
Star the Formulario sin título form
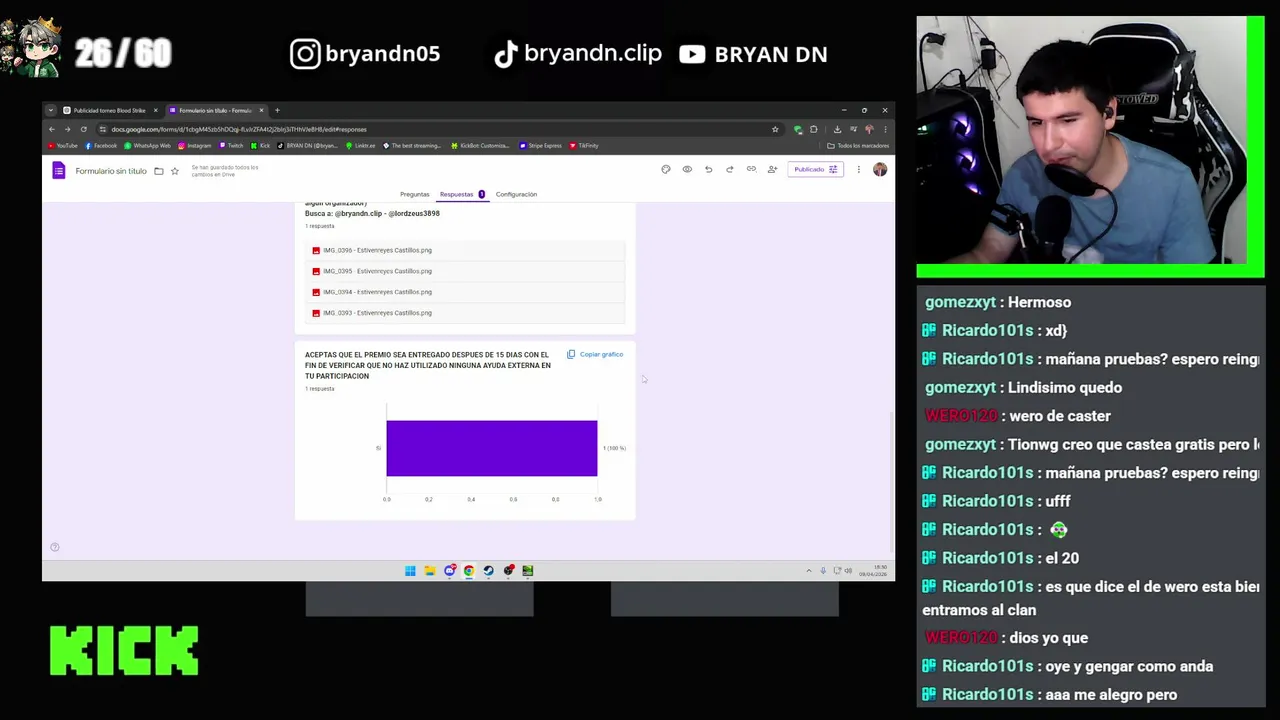(174, 171)
